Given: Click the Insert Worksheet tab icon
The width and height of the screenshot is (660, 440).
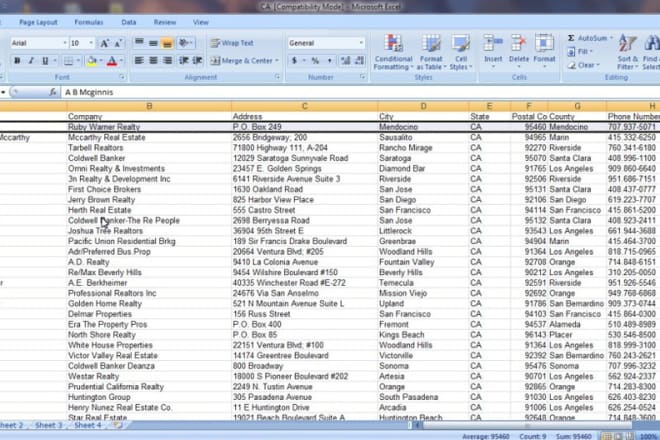Looking at the screenshot, I should point(118,425).
